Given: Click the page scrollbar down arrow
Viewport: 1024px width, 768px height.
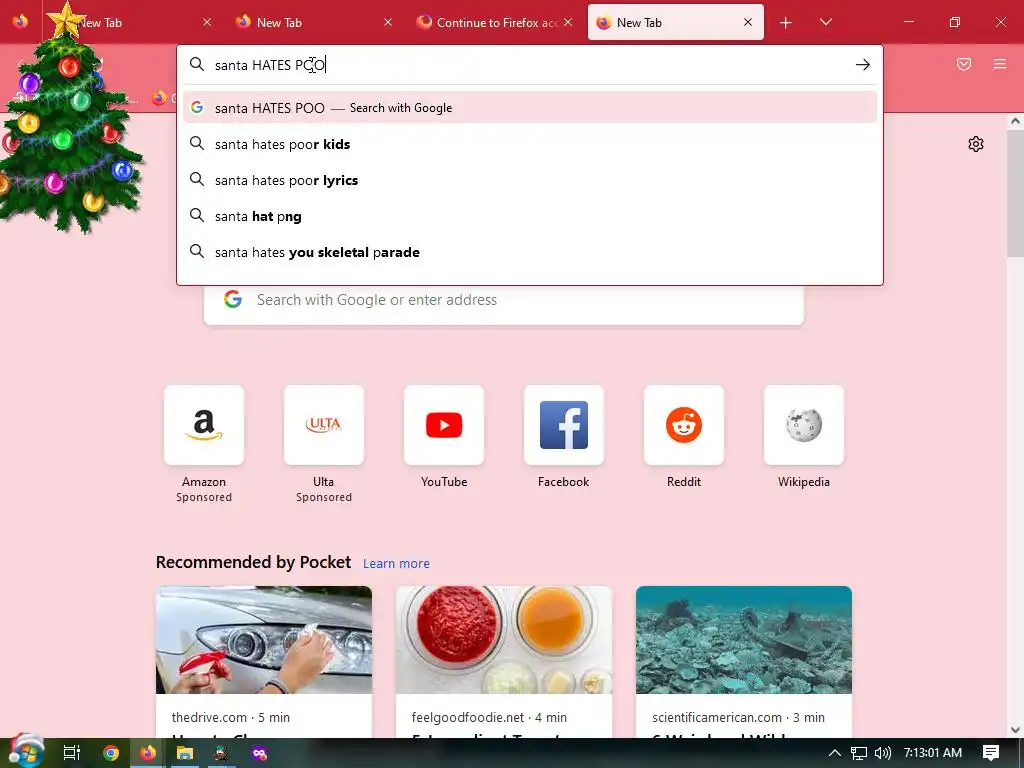Looking at the screenshot, I should point(1015,729).
